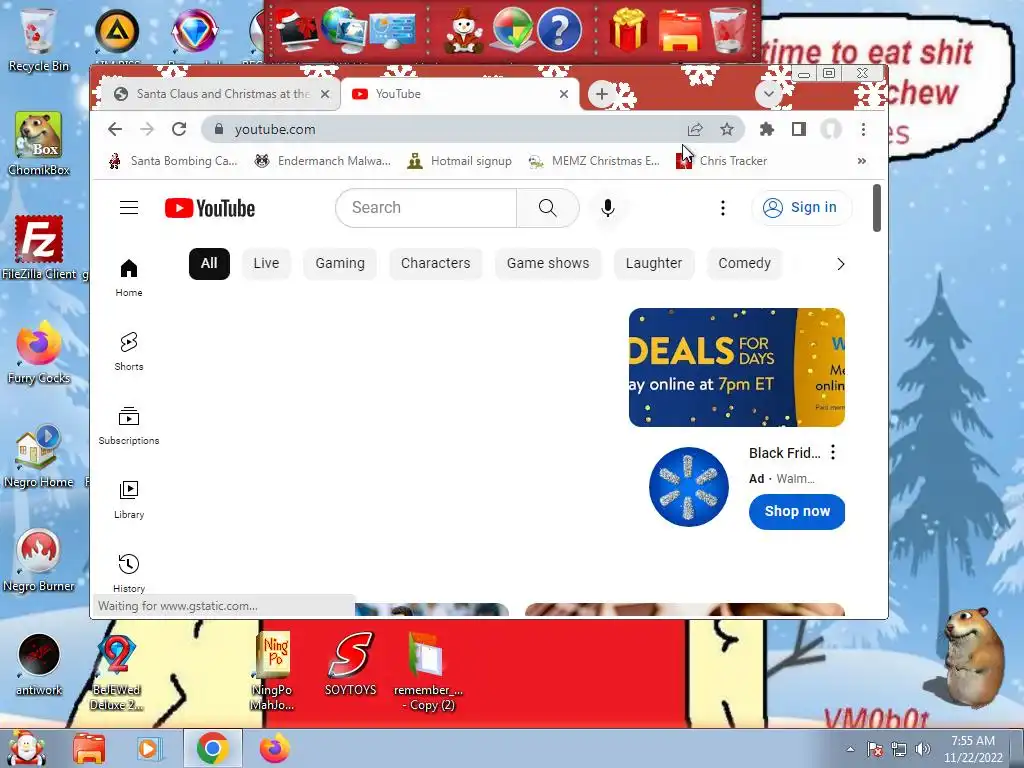Open FileZilla Client desktop icon
The width and height of the screenshot is (1024, 768).
(x=39, y=248)
